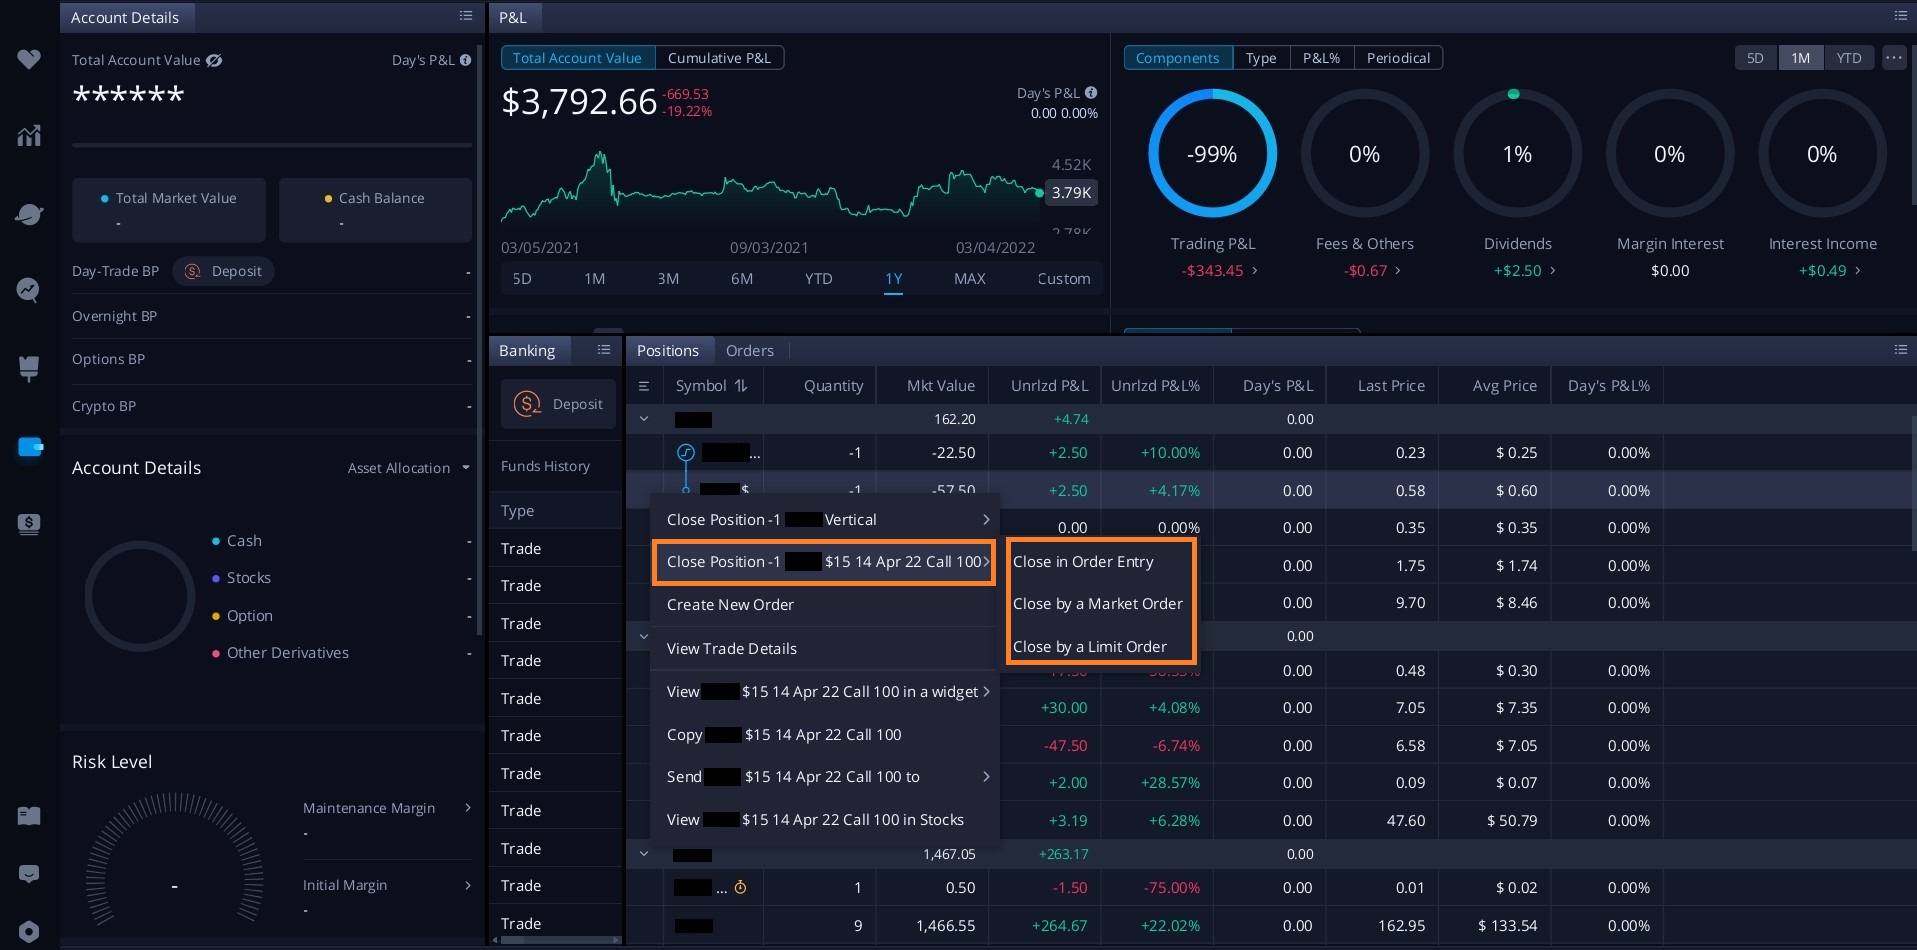
Task: Choose Close by a Market Order
Action: [x=1098, y=604]
